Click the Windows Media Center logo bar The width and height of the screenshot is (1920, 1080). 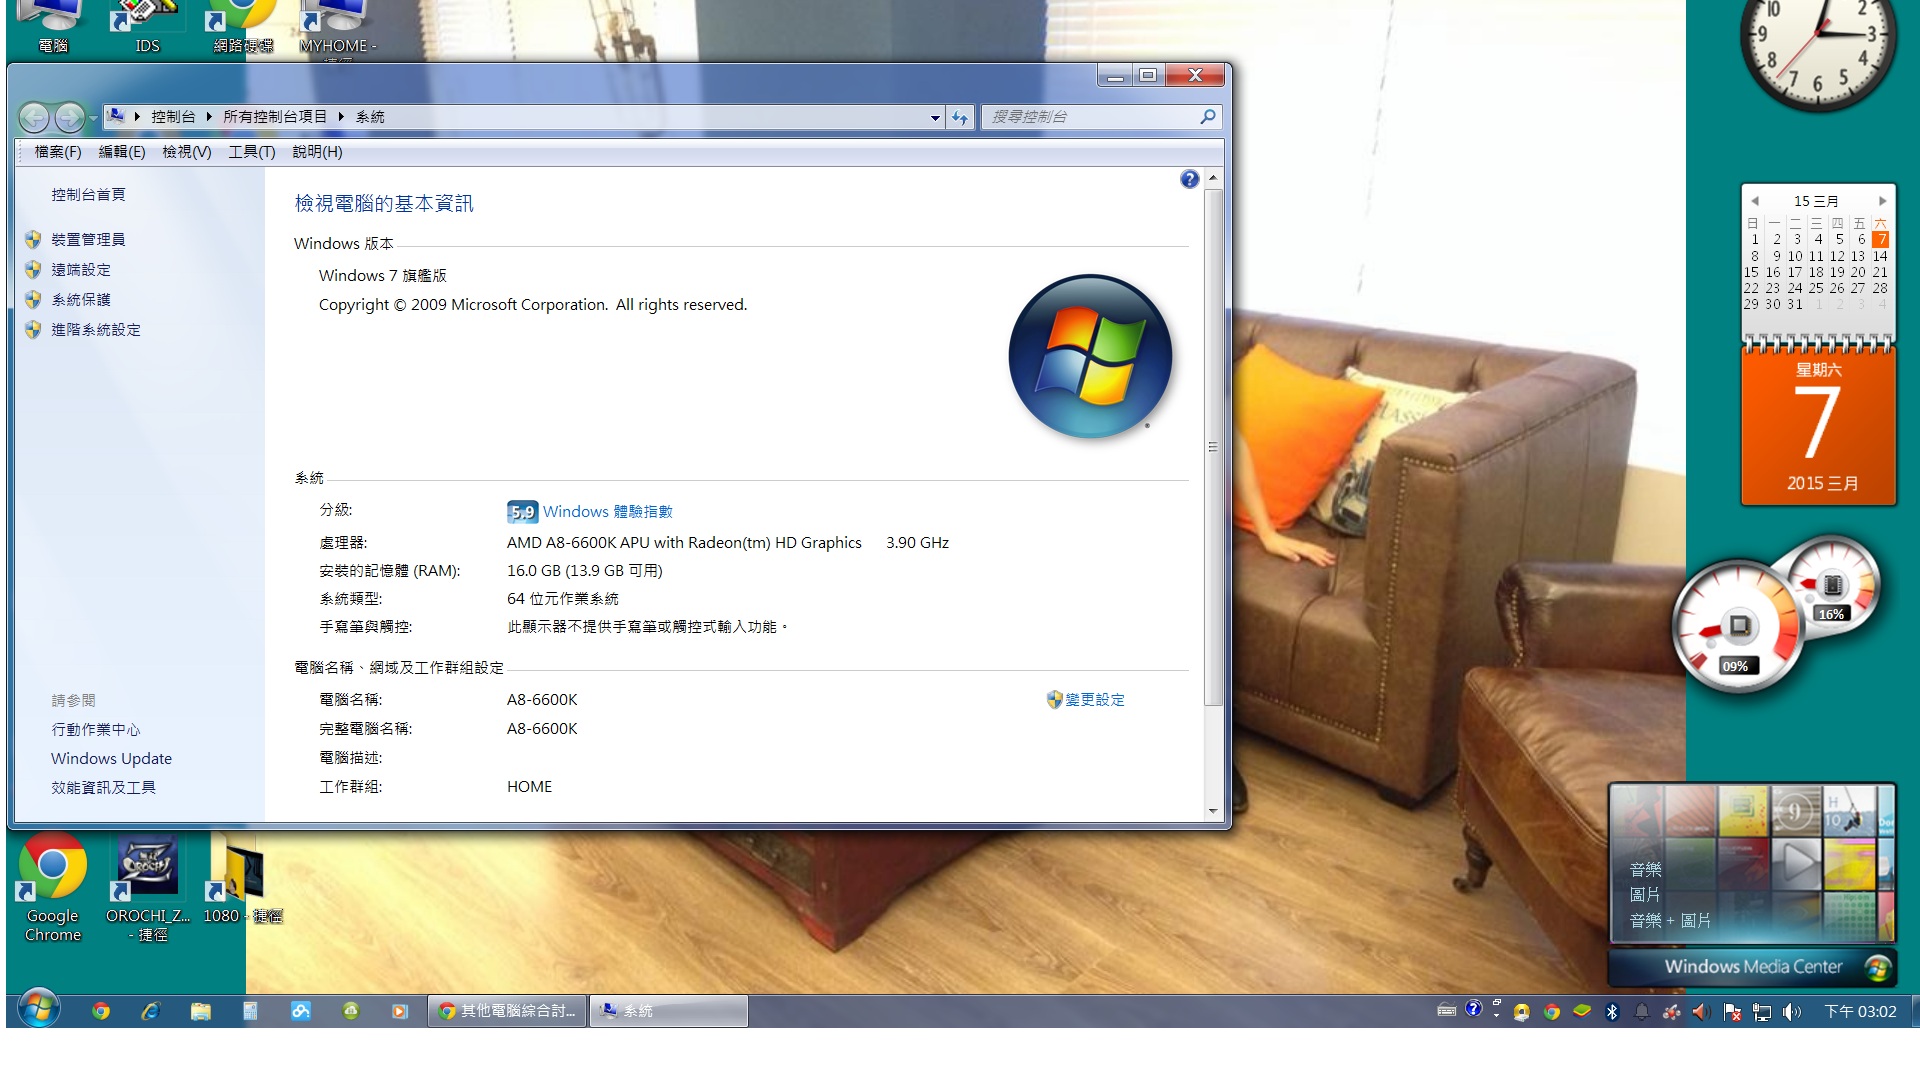click(x=1752, y=967)
